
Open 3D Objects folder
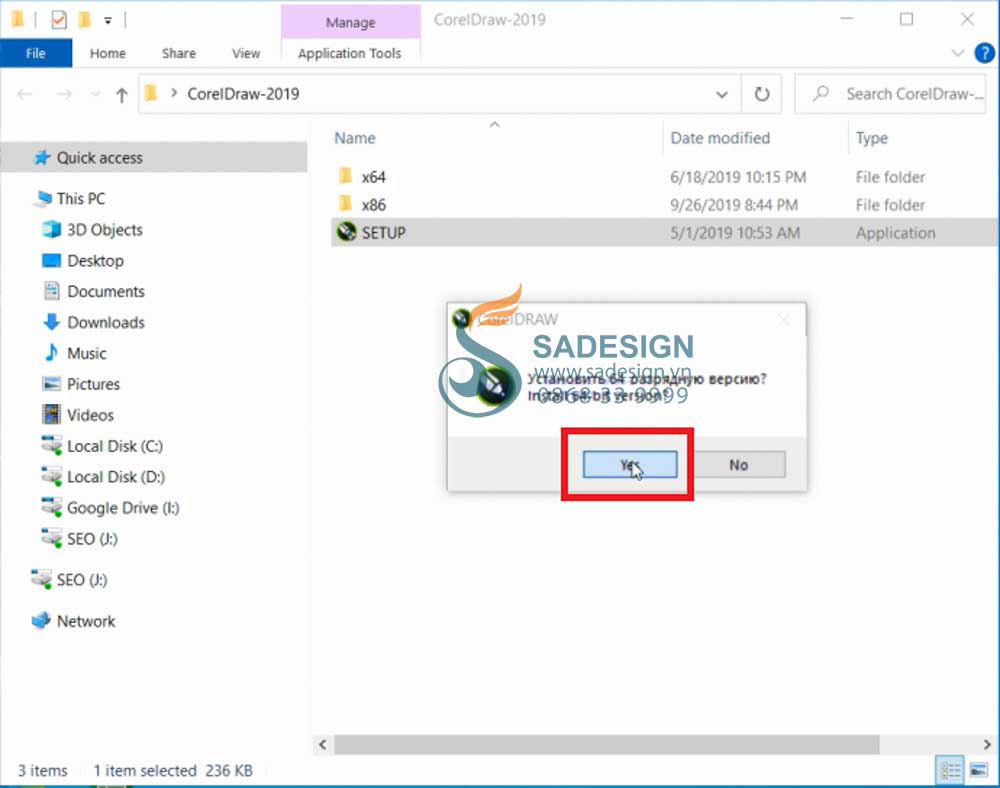pos(105,230)
